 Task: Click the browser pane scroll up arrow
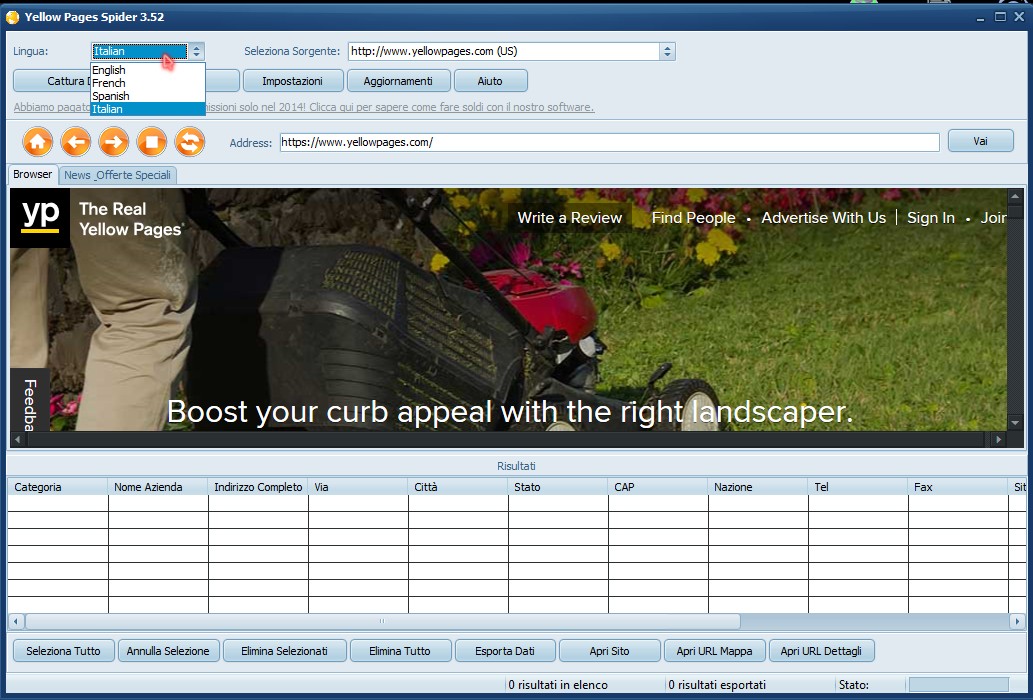coord(1015,196)
